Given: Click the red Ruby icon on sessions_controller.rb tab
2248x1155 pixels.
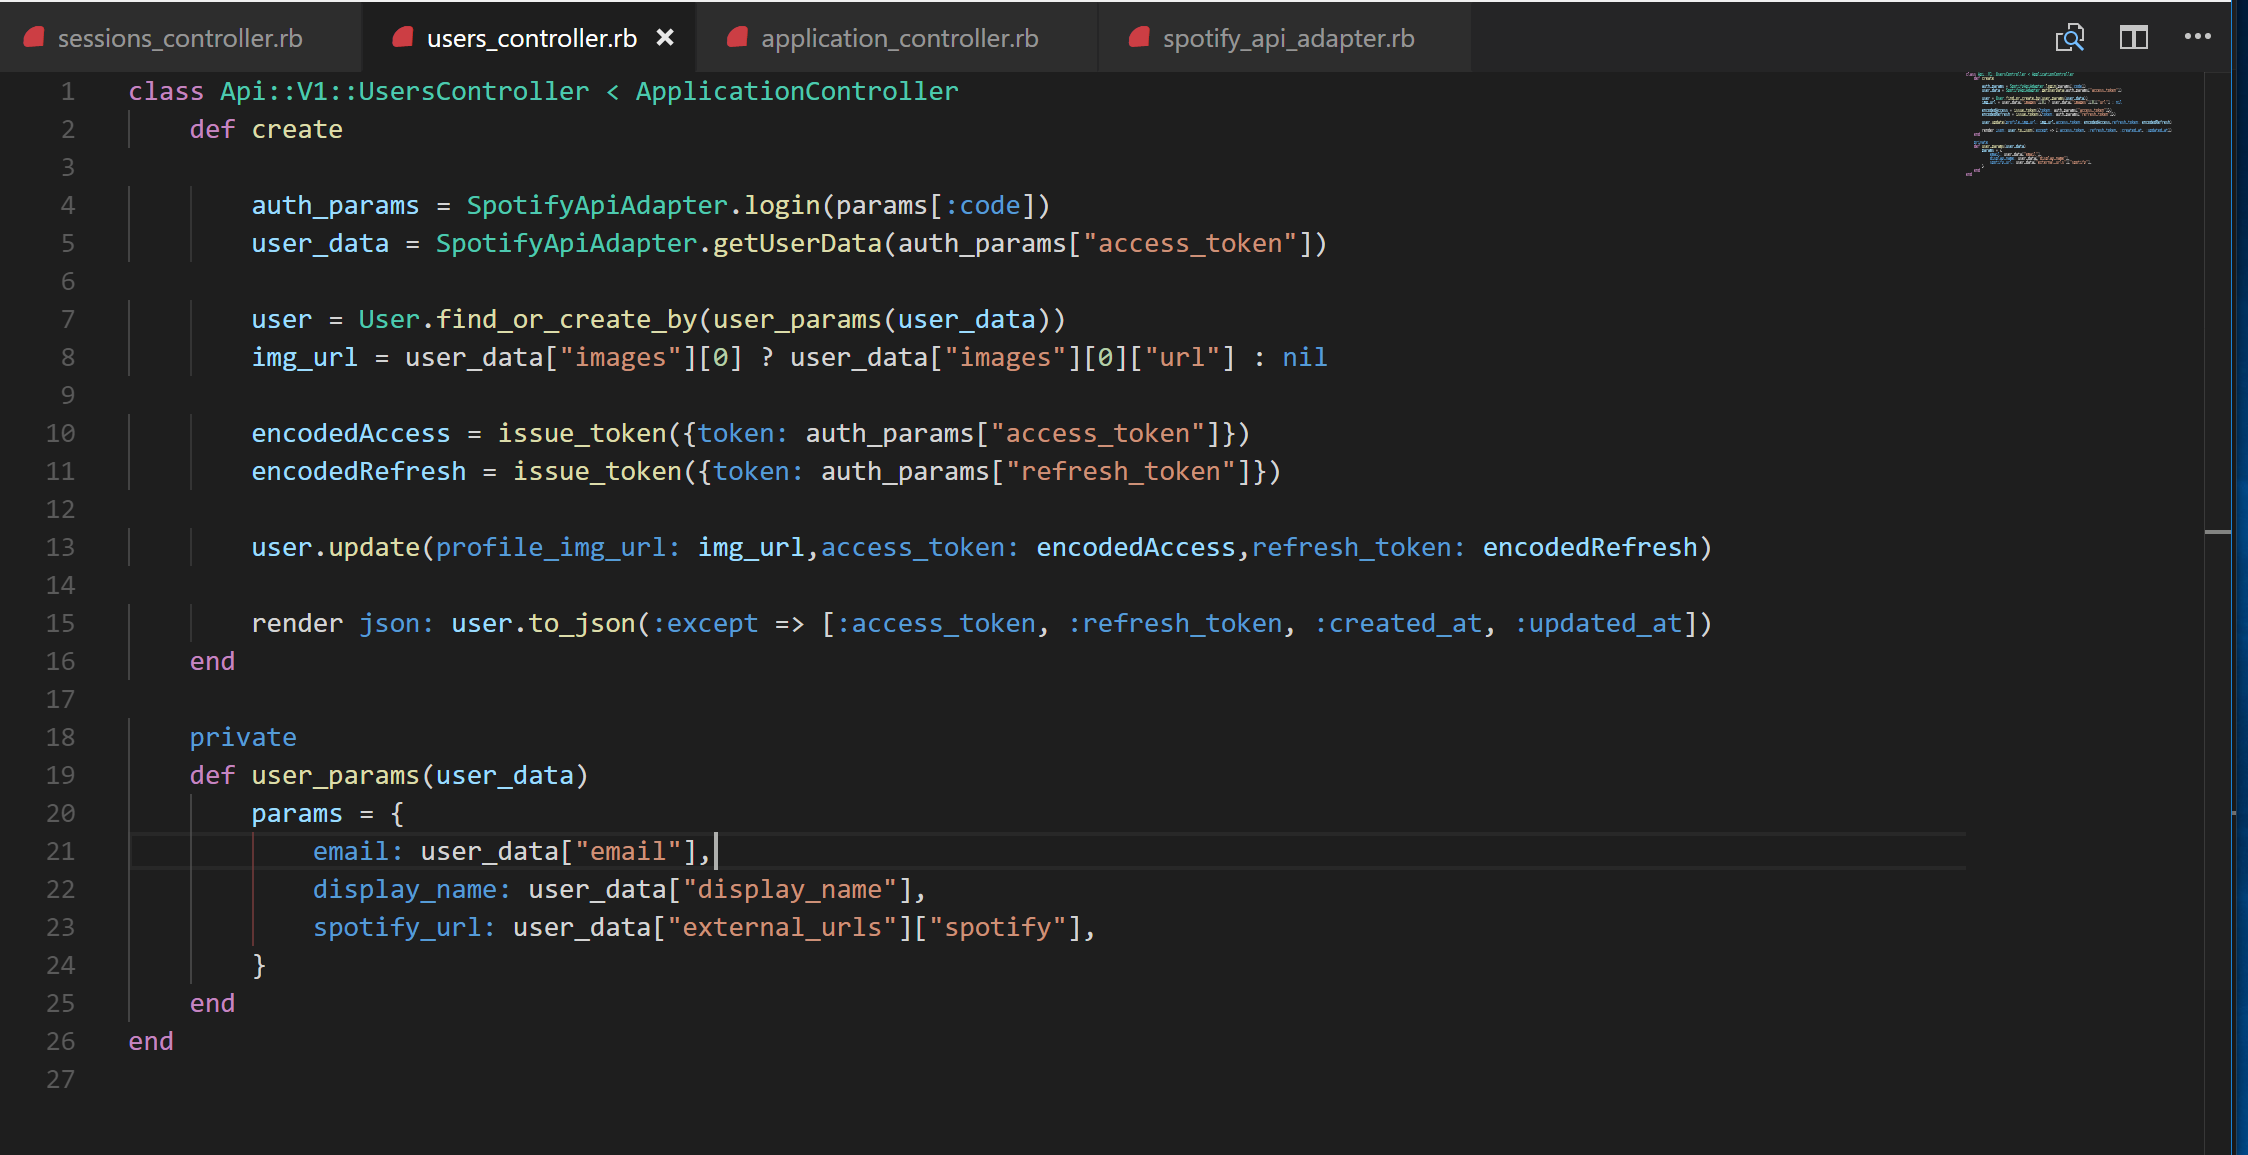Looking at the screenshot, I should tap(34, 37).
